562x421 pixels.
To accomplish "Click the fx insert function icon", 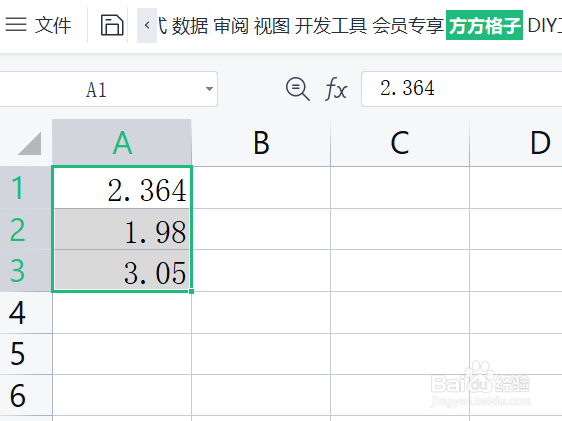I will click(336, 89).
